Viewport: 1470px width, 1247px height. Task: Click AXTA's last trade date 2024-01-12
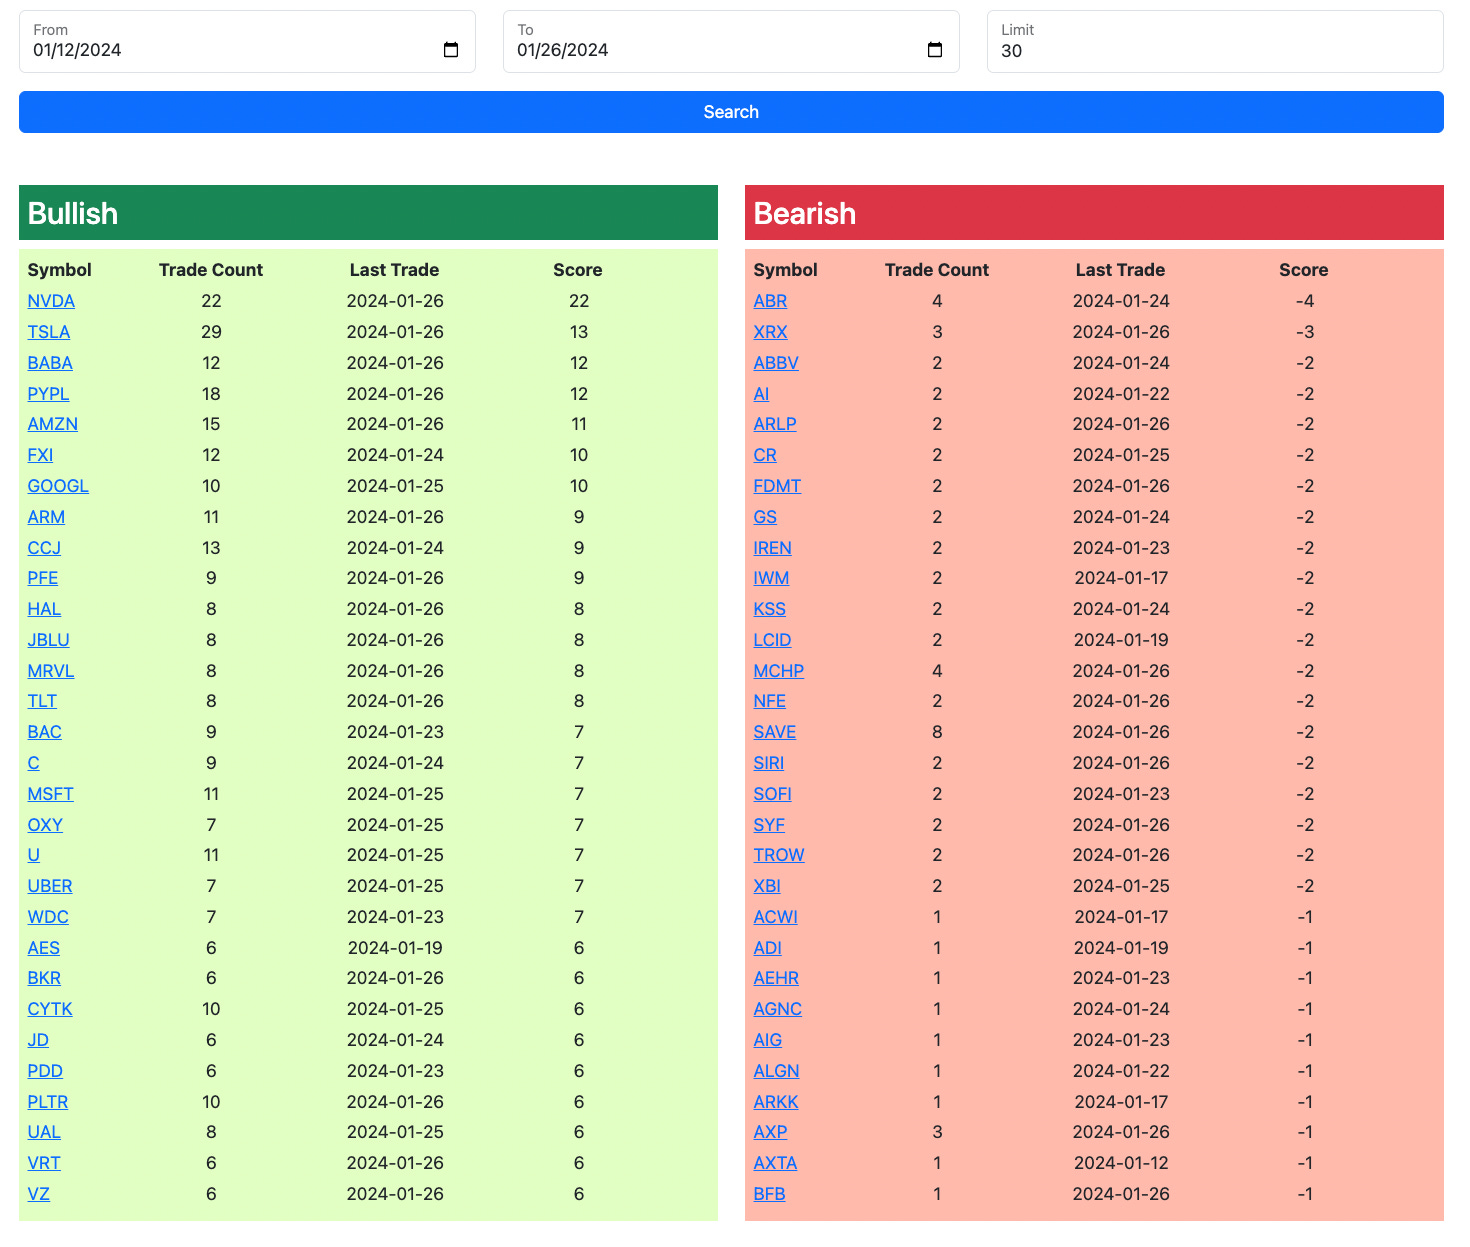(1121, 1163)
